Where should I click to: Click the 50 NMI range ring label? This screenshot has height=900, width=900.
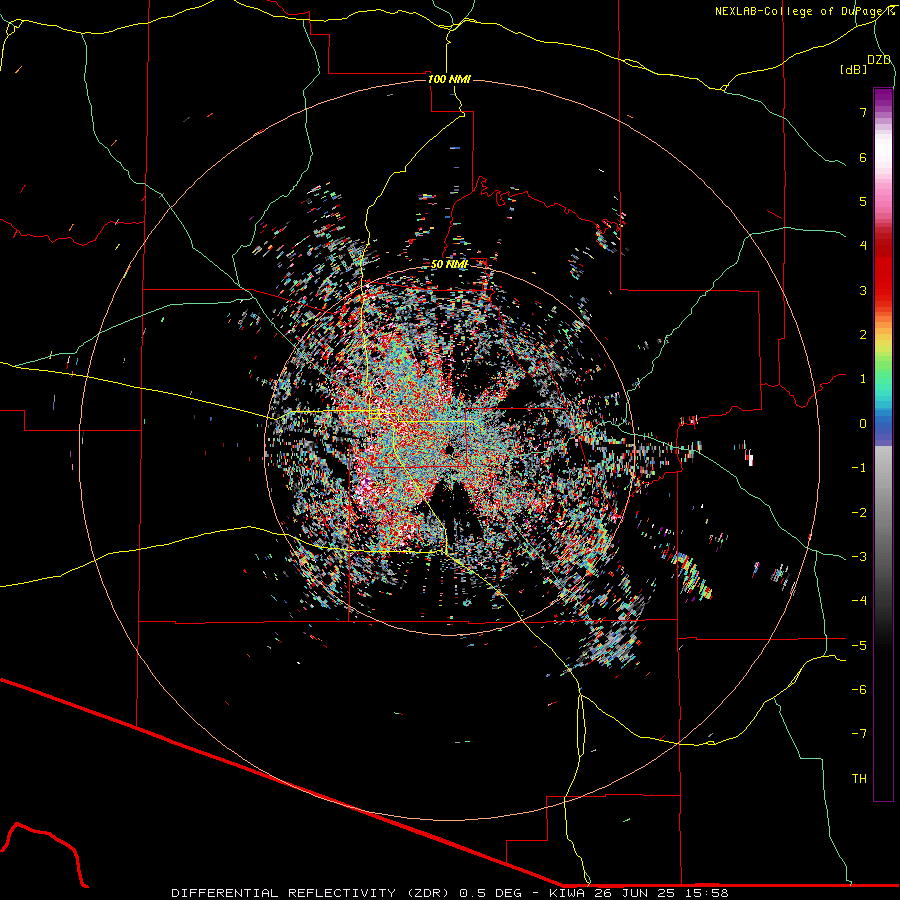pos(449,264)
